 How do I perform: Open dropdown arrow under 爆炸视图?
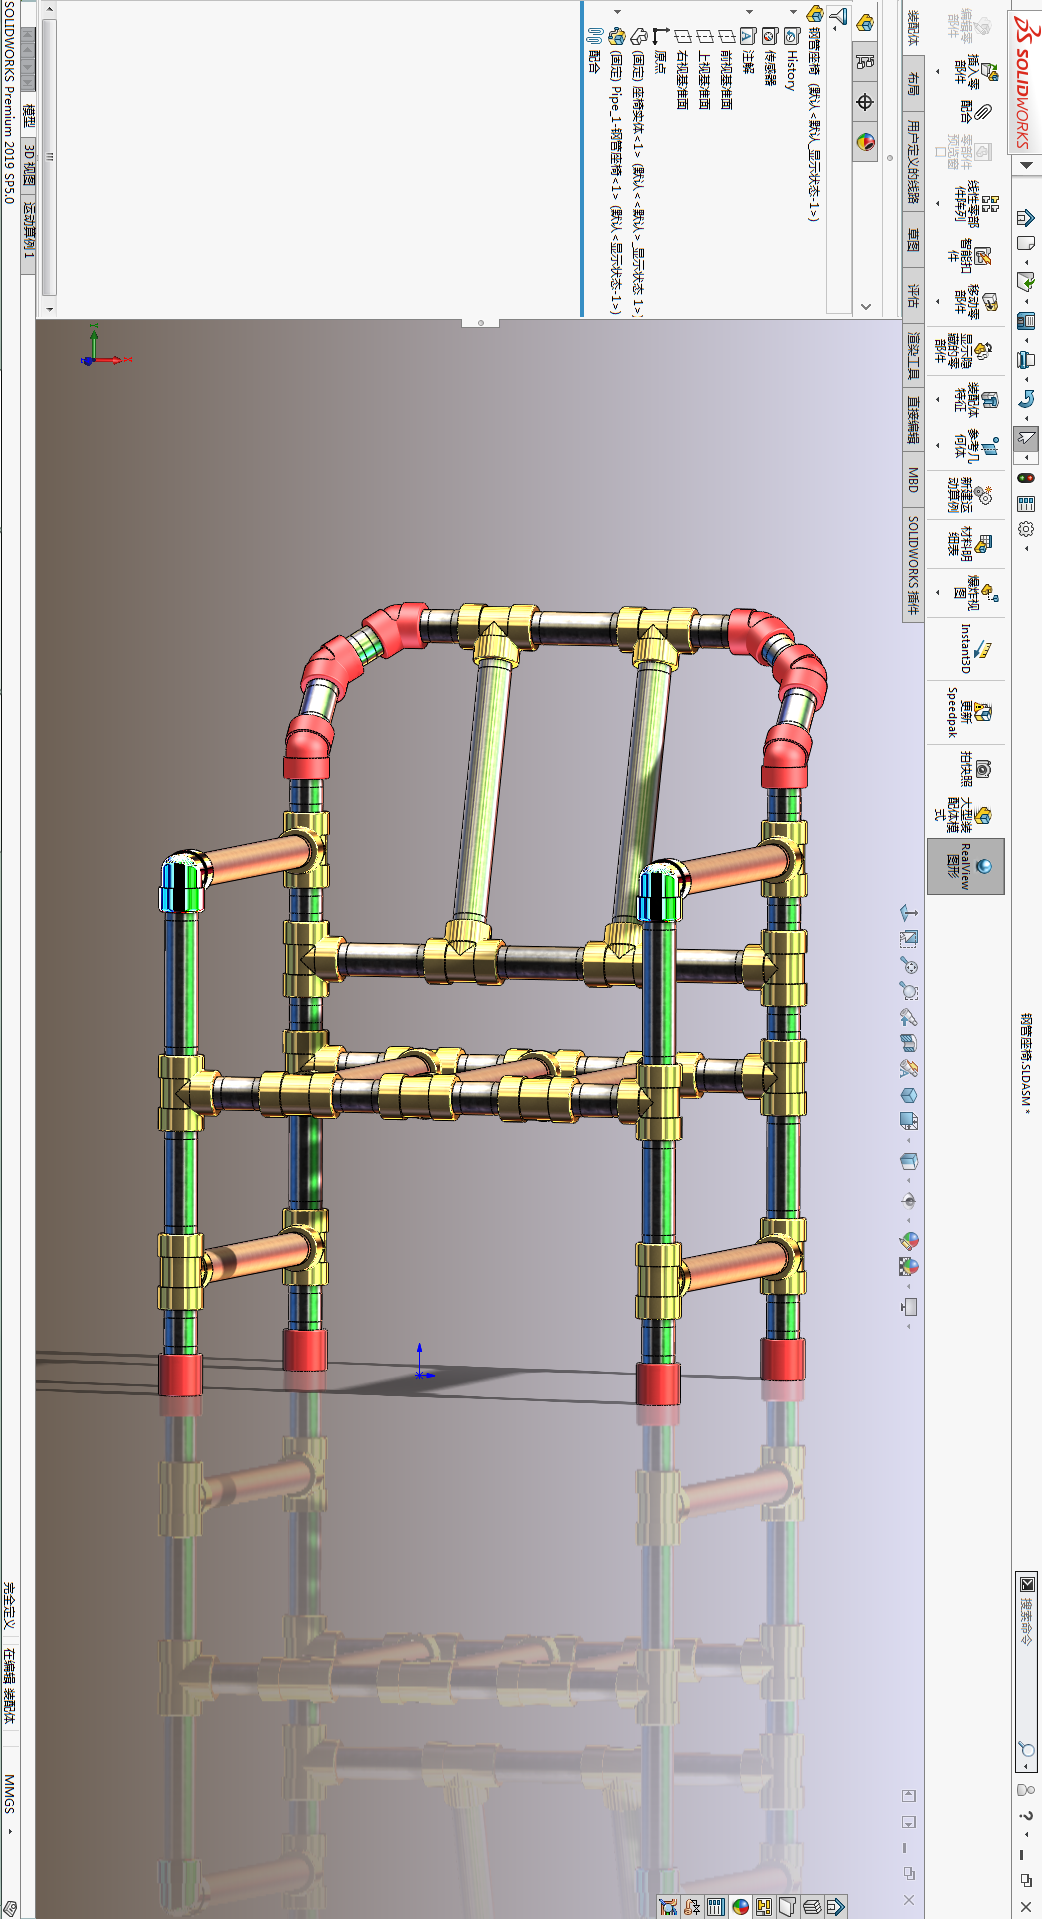point(938,592)
